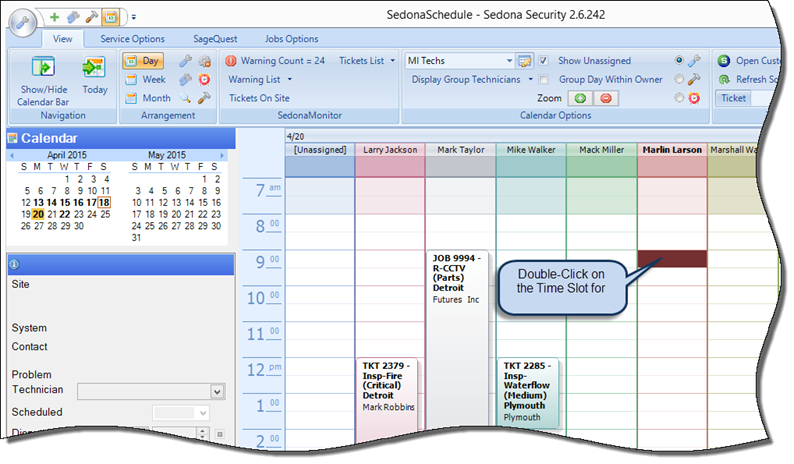Go to next month in Calendar panel
The height and width of the screenshot is (464, 794).
click(x=222, y=156)
